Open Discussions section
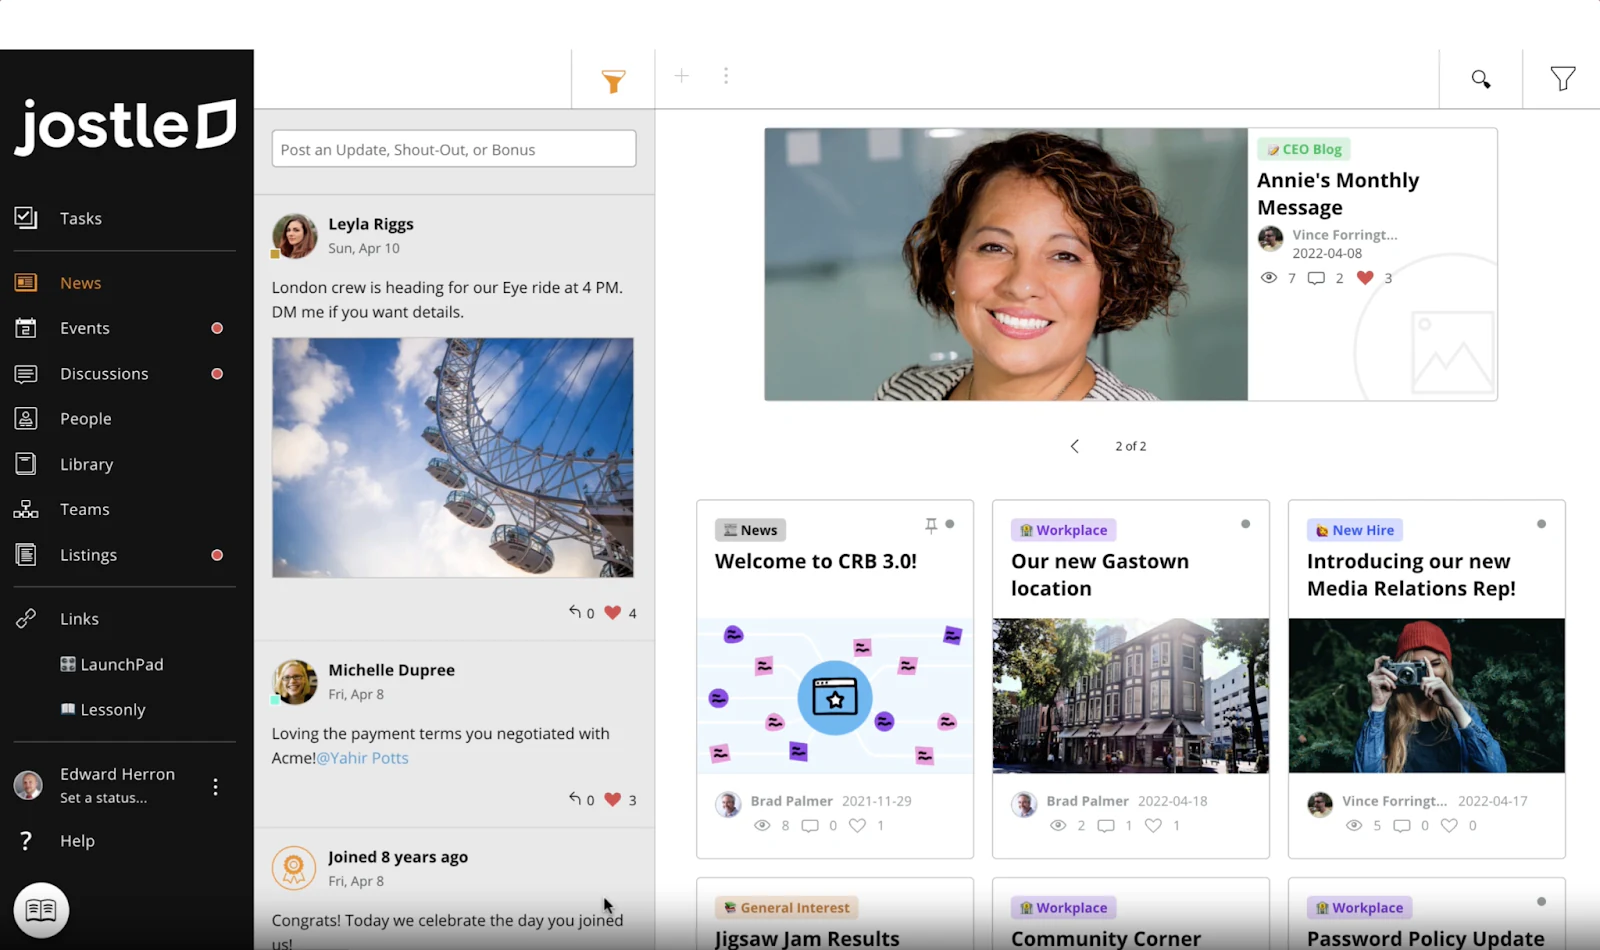Viewport: 1600px width, 950px height. 103,374
